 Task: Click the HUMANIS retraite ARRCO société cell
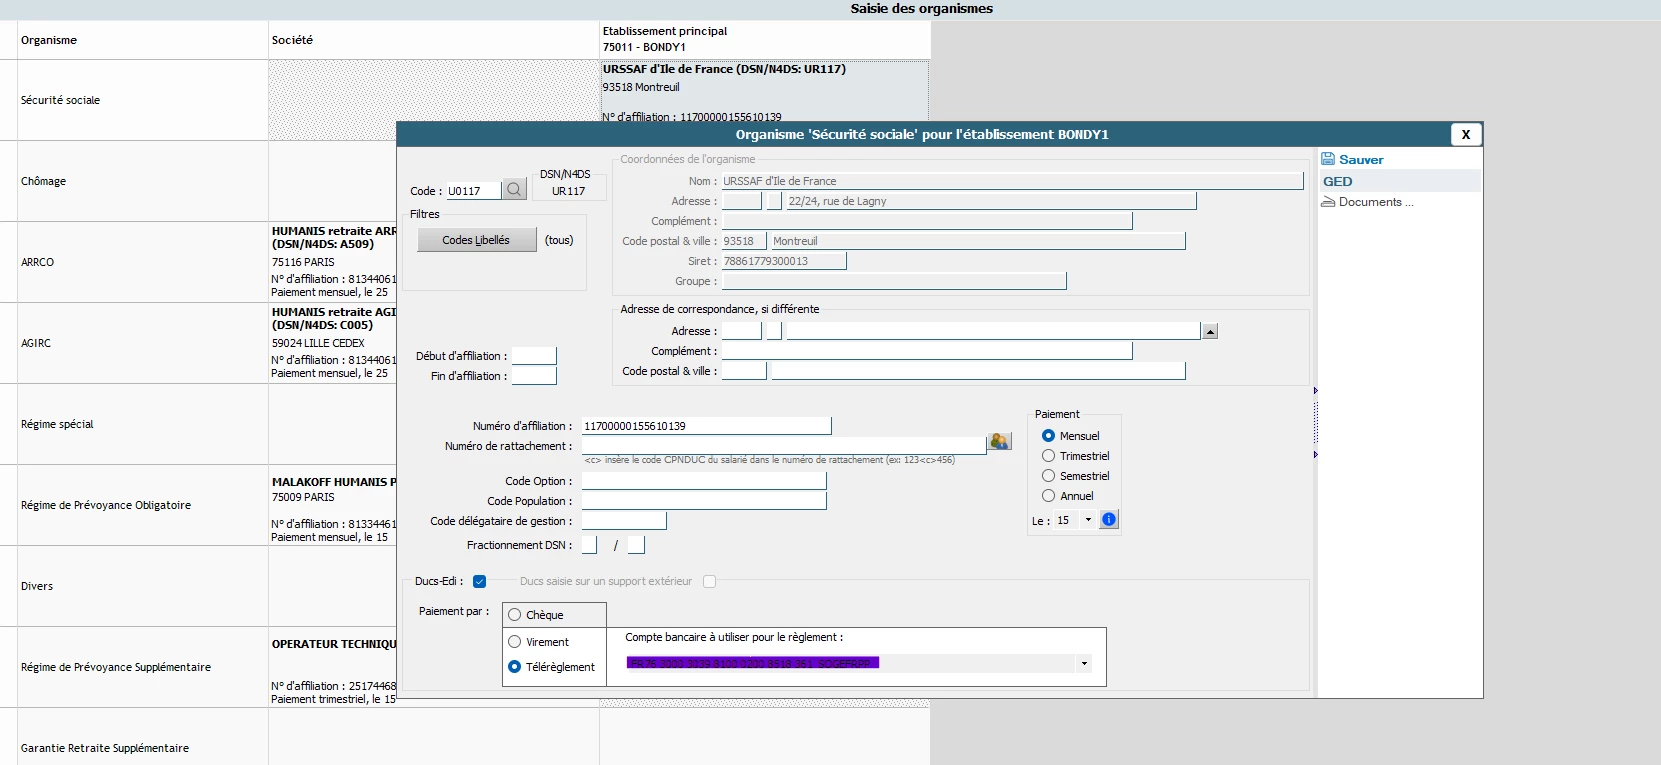333,262
